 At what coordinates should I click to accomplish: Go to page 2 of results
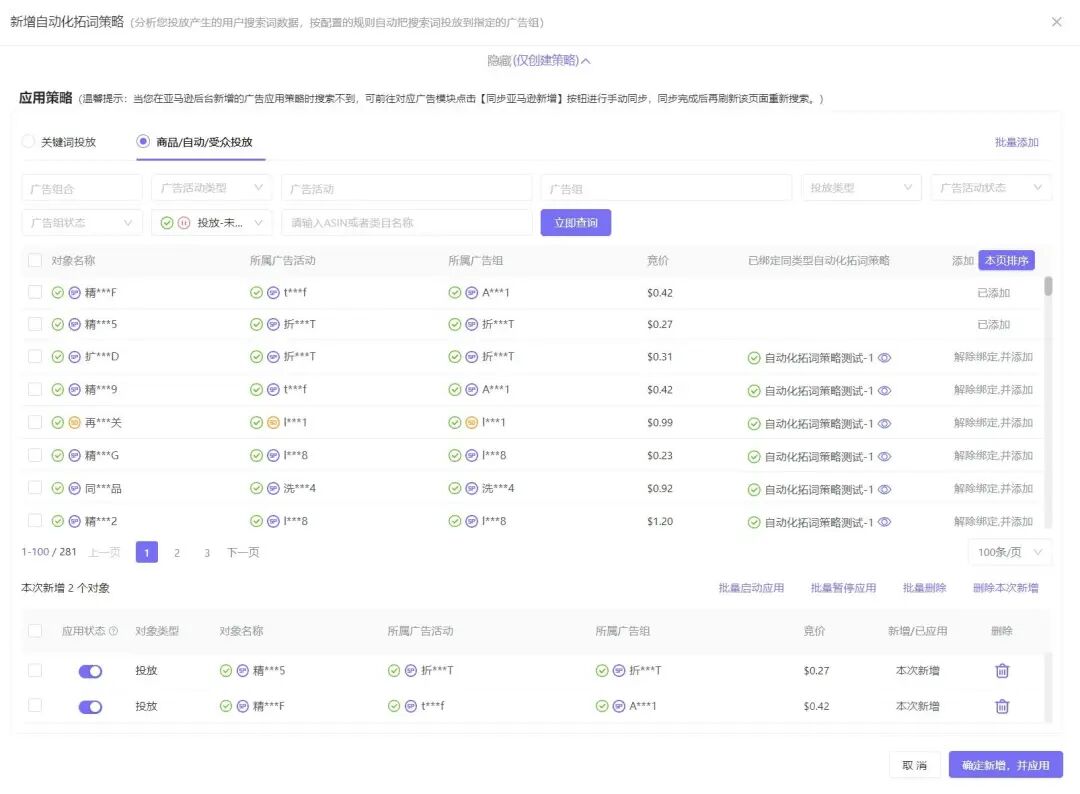click(177, 552)
